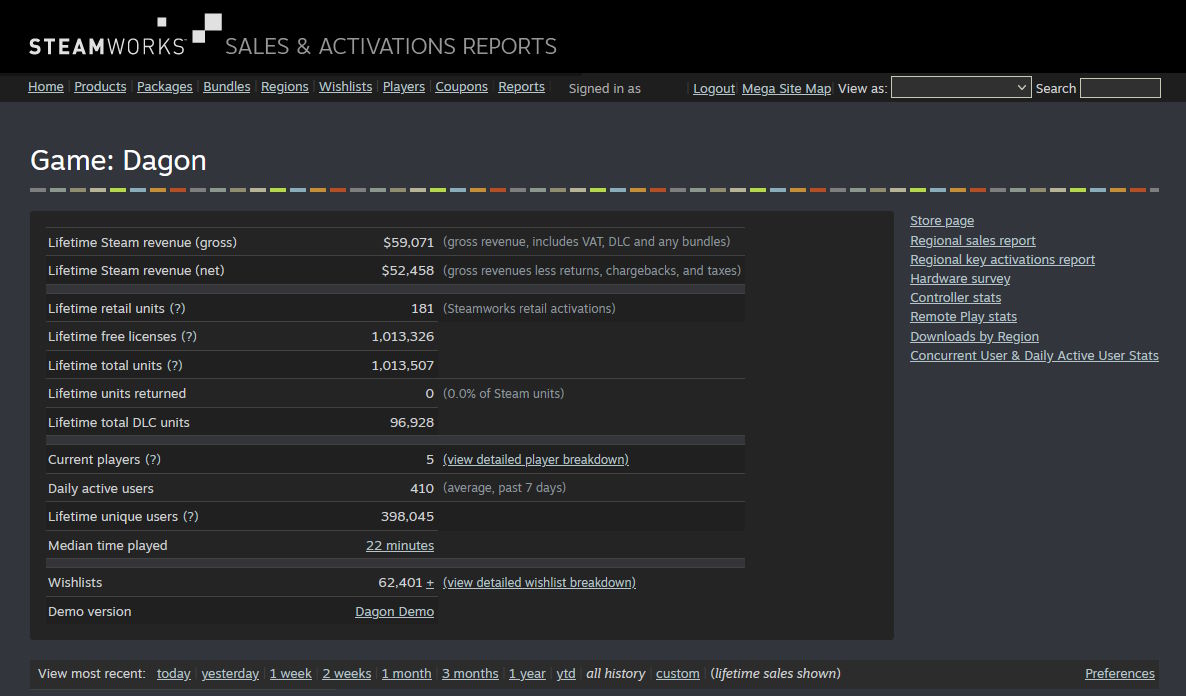The image size is (1186, 696).
Task: Go to Players section
Action: (x=403, y=86)
